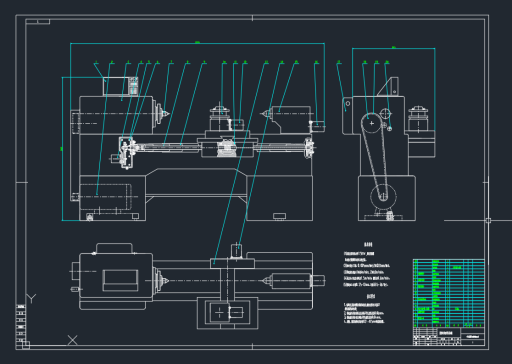Viewport: 512px width, 364px height.
Task: Select the control keypad beside the panel screen
Action: pyautogui.click(x=133, y=86)
